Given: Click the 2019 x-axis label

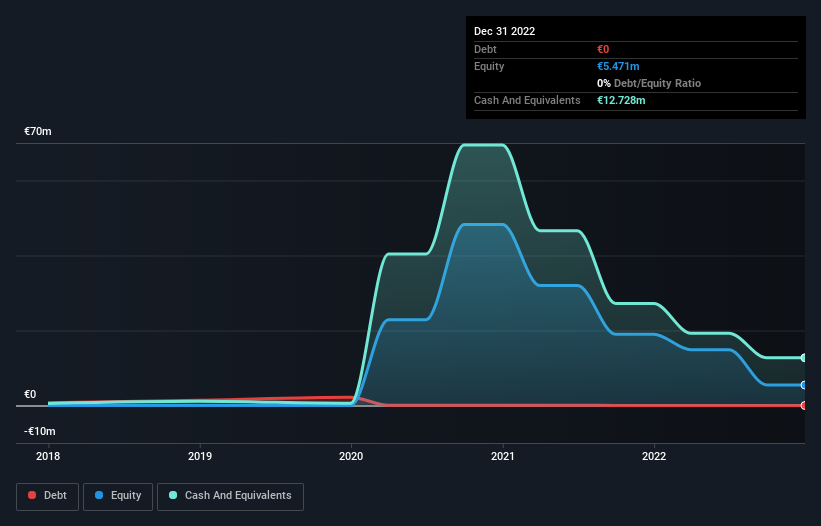Looking at the screenshot, I should pos(200,456).
